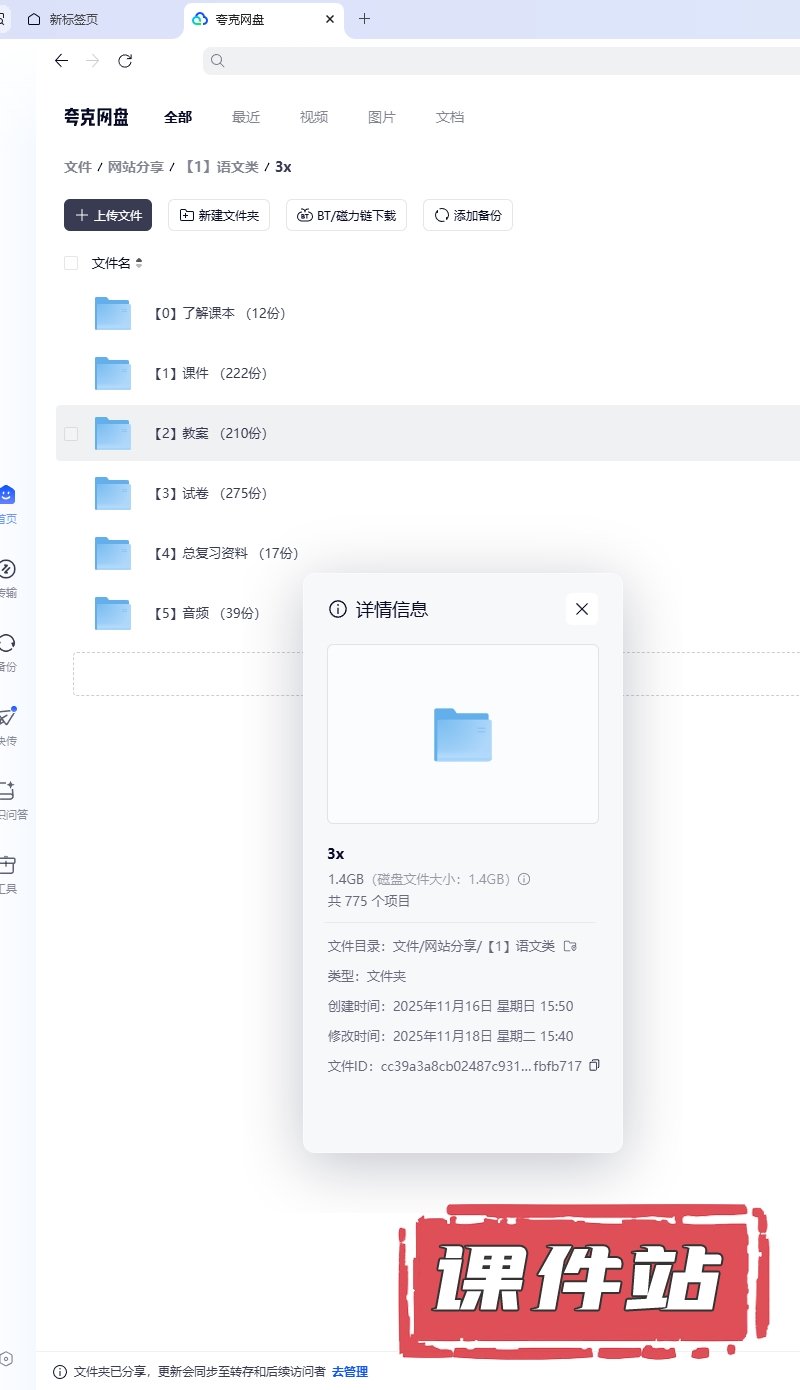Open the 备份 (backup) sidebar icon
Screen dimensions: 800x1390
pyautogui.click(x=7, y=644)
